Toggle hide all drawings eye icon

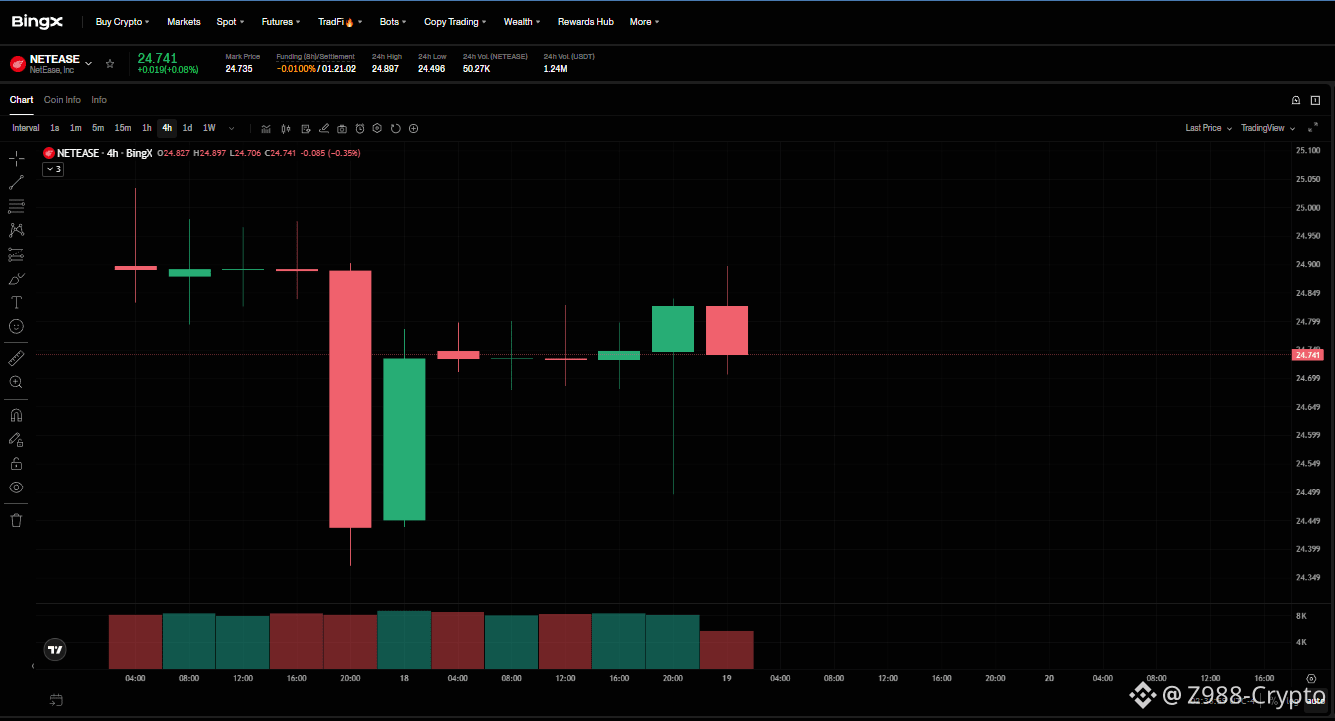[x=16, y=487]
